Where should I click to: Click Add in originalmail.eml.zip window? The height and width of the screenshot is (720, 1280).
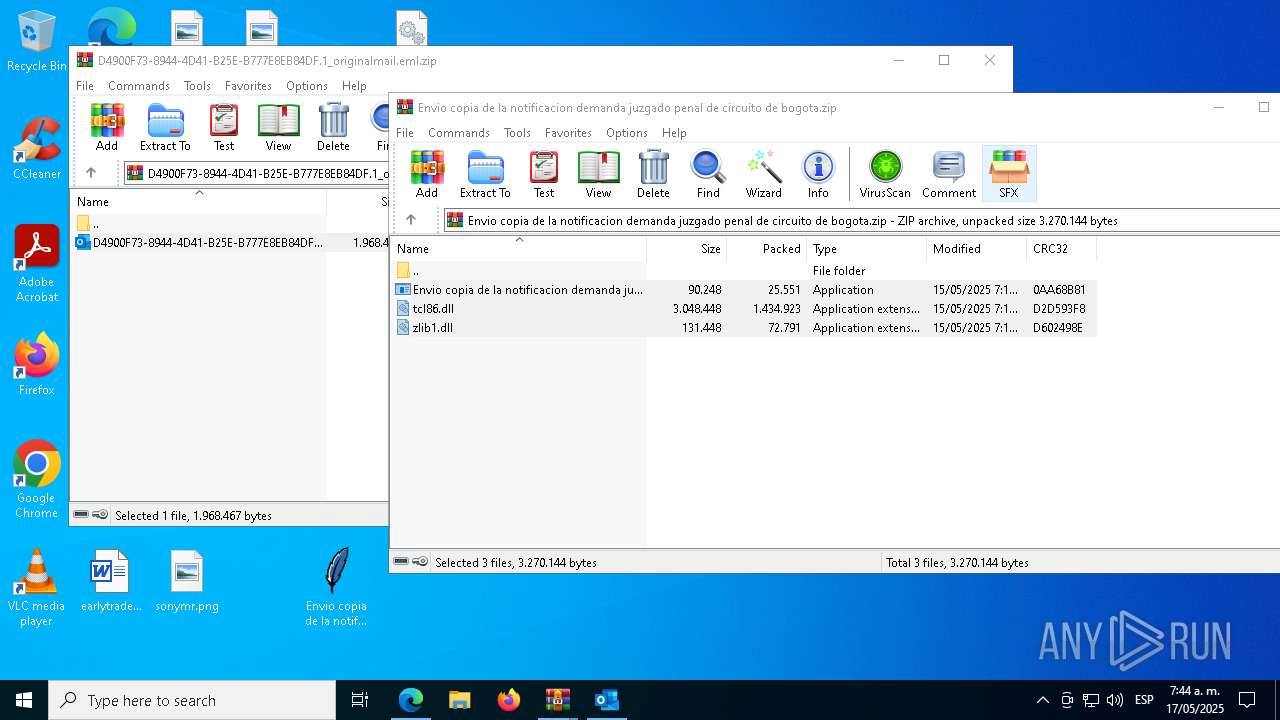pos(107,127)
